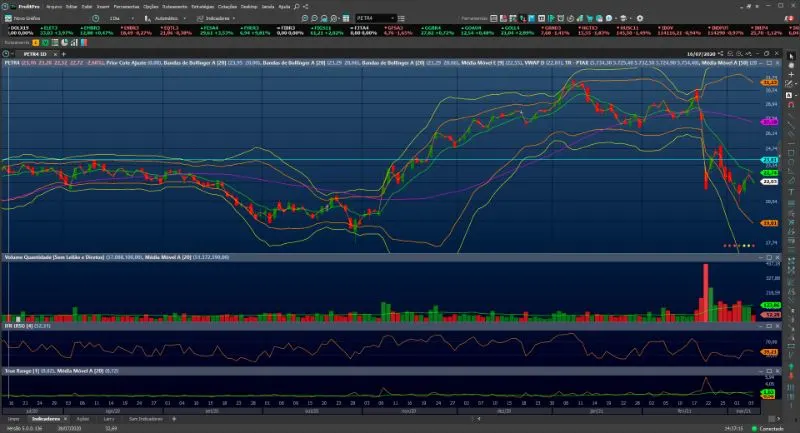This screenshot has width=800, height=433.
Task: Click the clock icon before the timeframe selector
Action: pos(95,18)
